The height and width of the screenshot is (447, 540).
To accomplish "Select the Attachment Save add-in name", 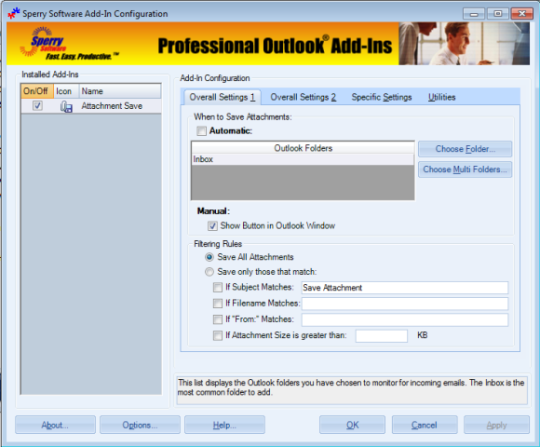I will [112, 106].
